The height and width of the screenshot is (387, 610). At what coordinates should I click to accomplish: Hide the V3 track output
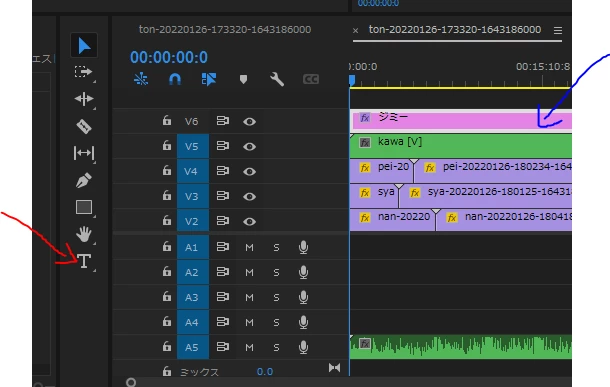pos(249,196)
